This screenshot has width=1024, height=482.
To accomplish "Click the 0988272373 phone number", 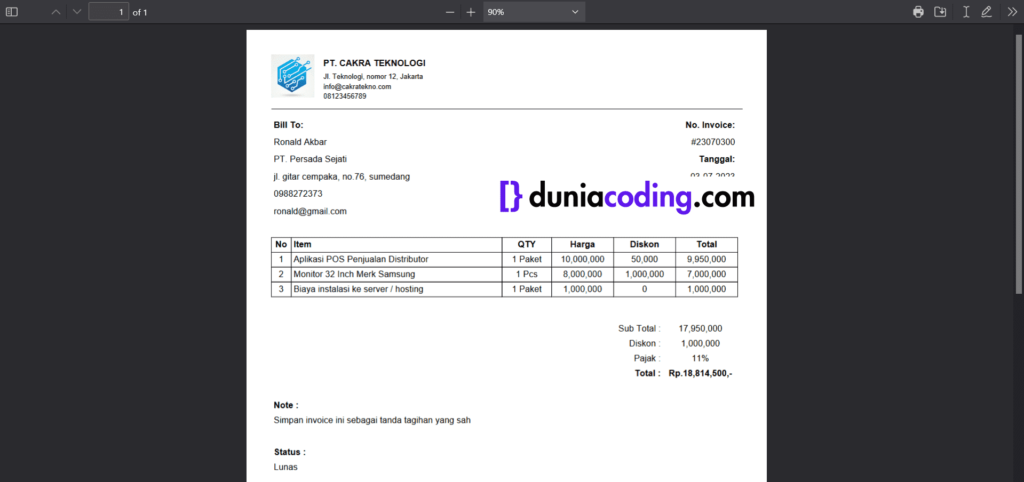I will tap(298, 193).
